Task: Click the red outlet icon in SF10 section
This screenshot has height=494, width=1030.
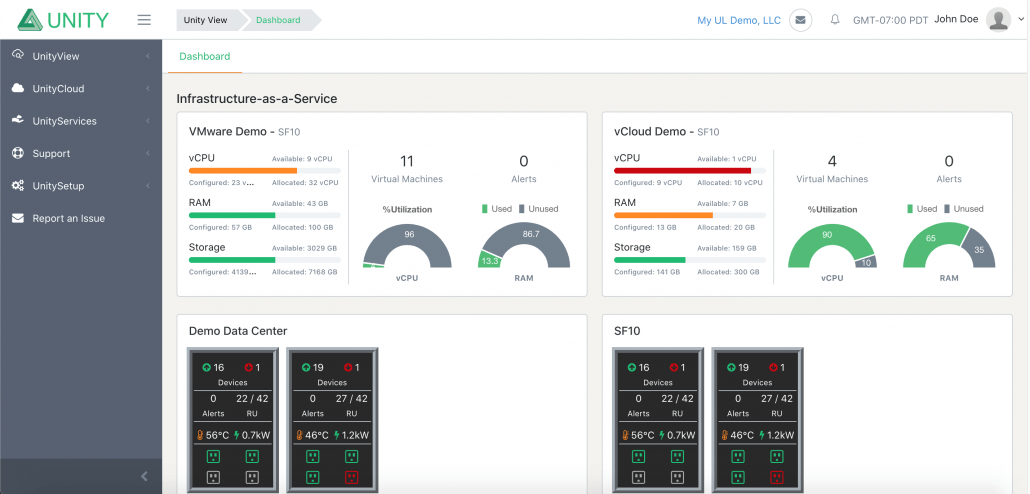Action: (x=776, y=477)
